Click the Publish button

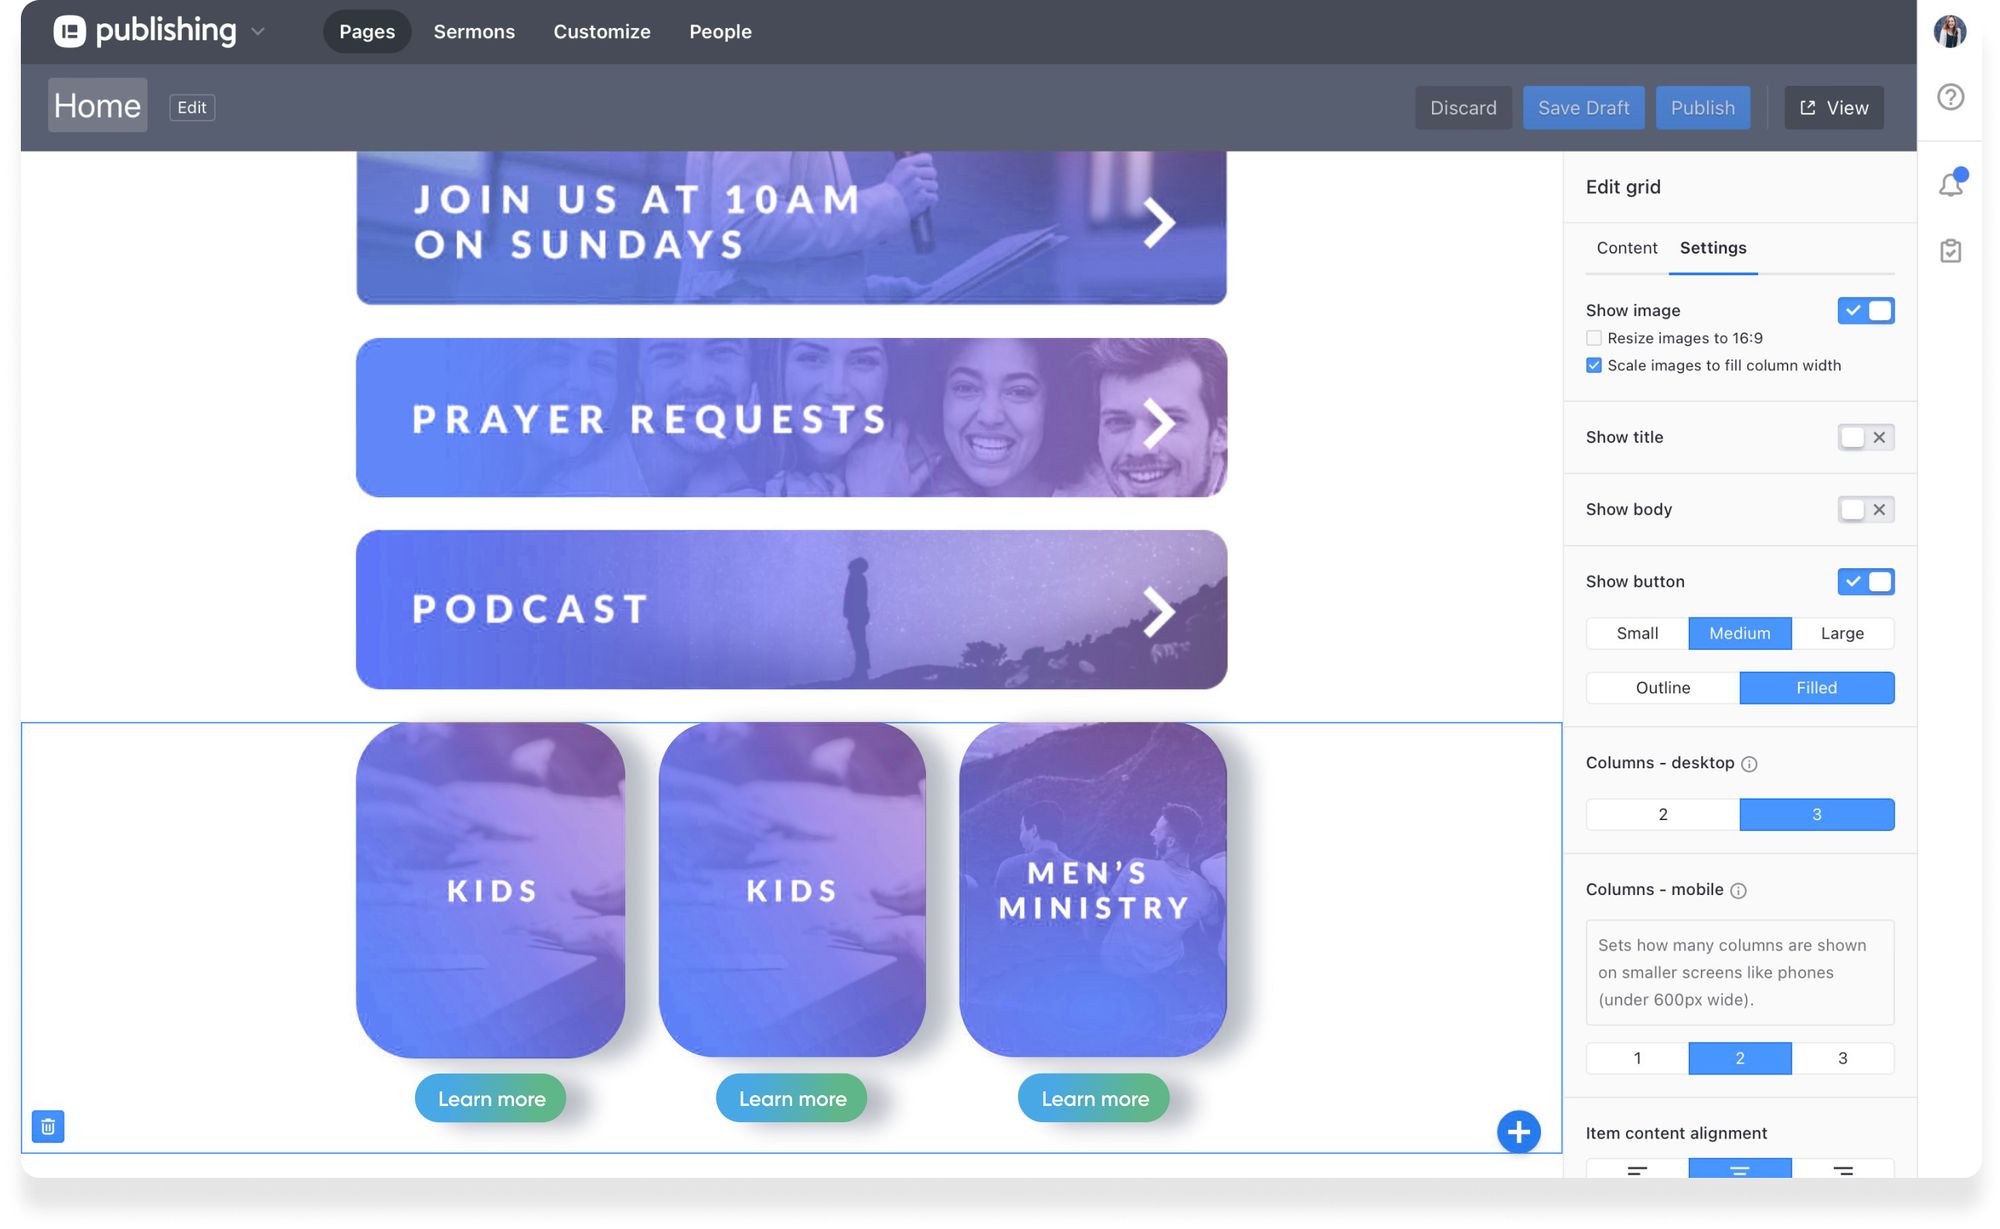coord(1702,108)
